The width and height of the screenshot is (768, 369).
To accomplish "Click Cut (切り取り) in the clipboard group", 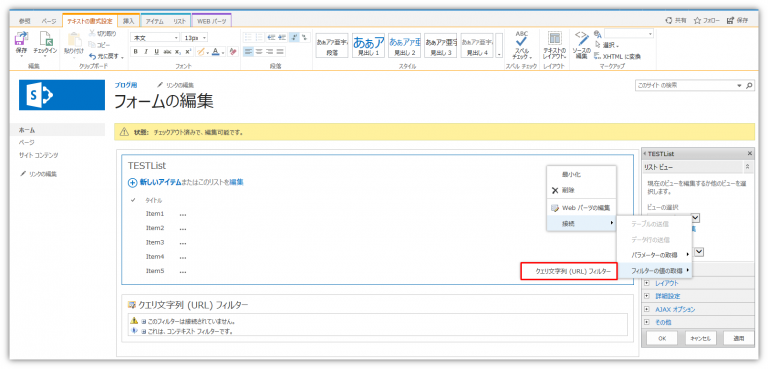I will click(x=102, y=34).
